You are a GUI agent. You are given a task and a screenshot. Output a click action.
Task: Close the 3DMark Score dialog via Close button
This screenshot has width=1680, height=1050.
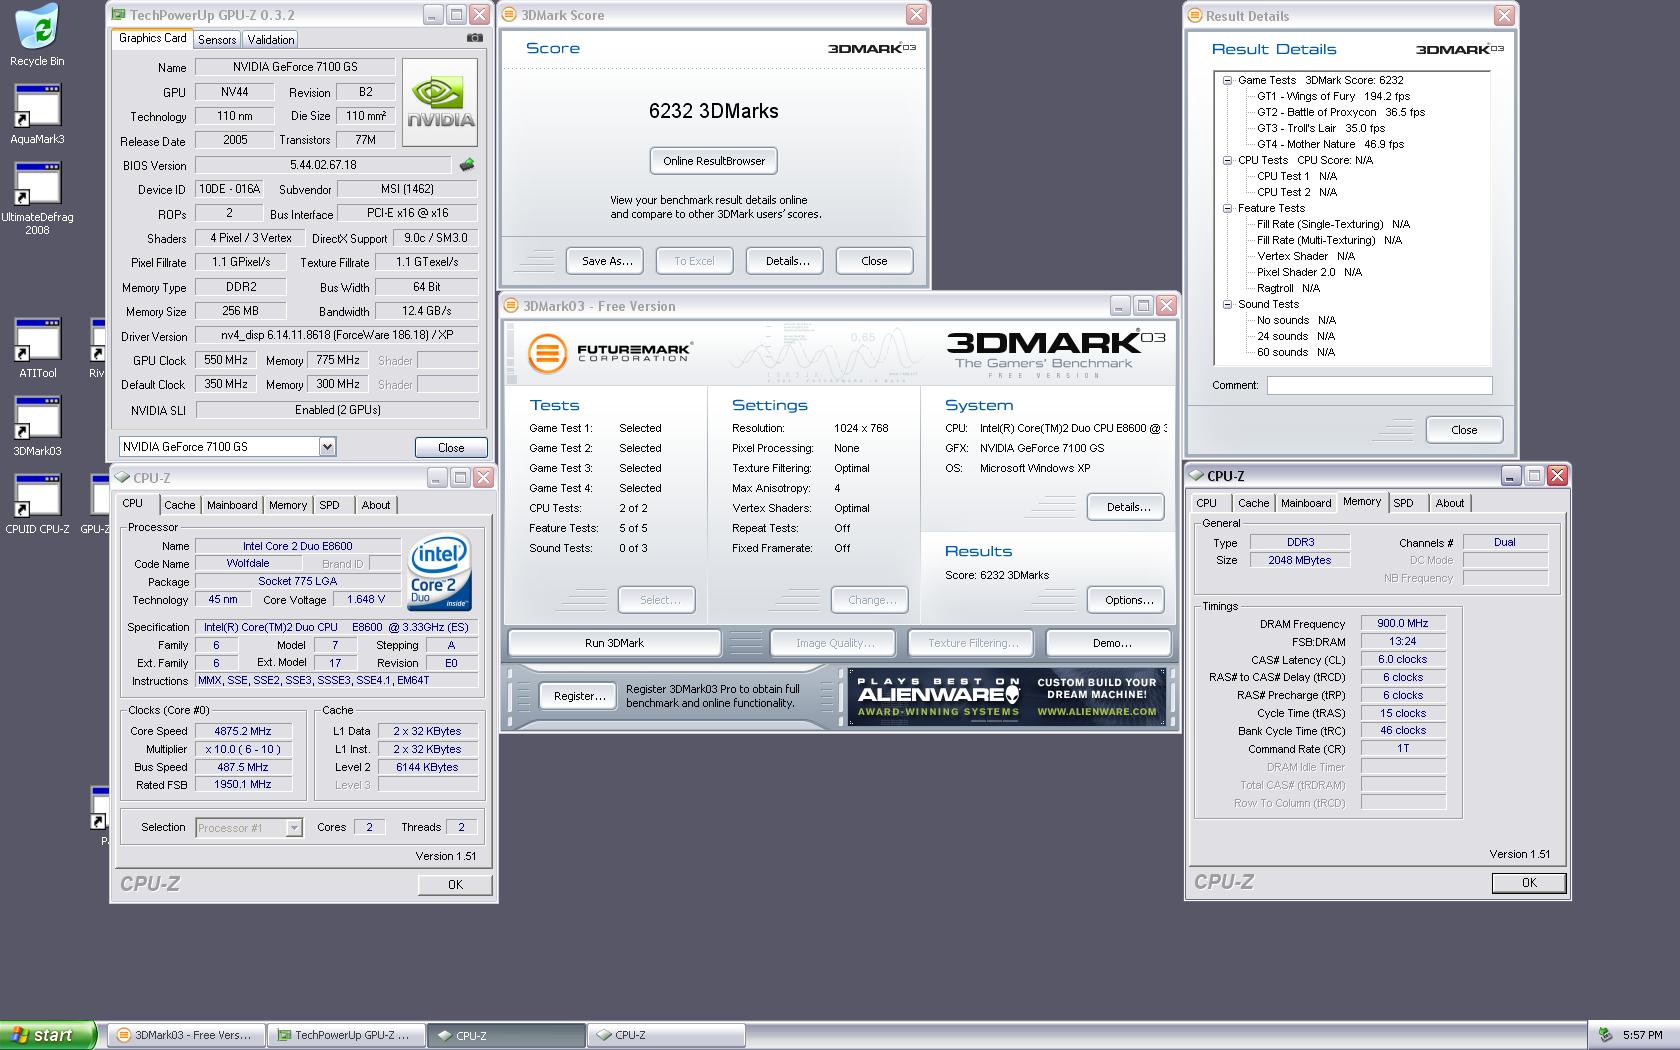click(874, 261)
